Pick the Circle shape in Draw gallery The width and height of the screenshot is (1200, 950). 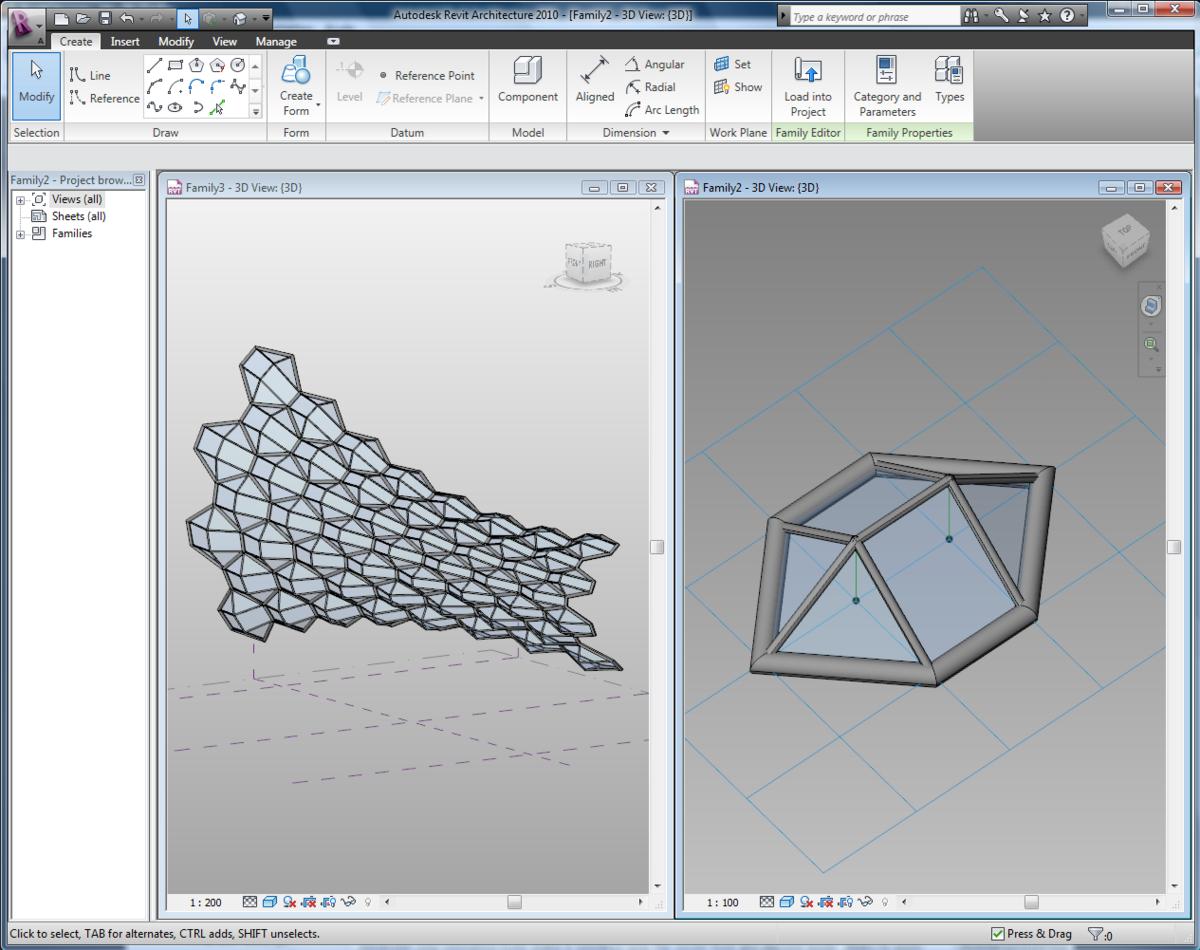238,65
